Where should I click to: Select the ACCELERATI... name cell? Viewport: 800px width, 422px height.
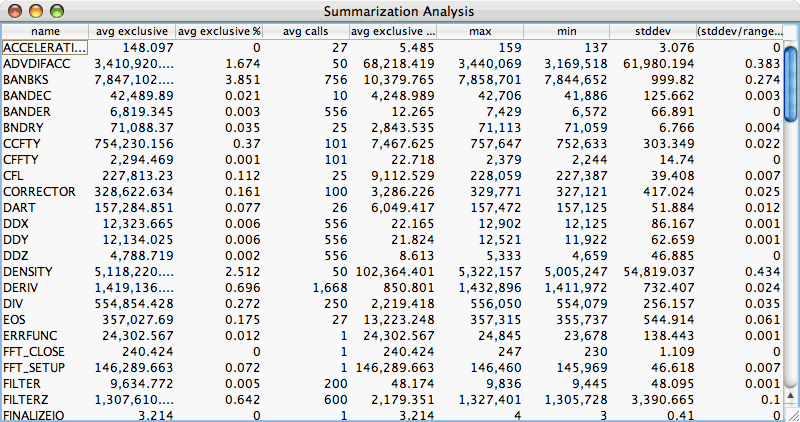[45, 47]
